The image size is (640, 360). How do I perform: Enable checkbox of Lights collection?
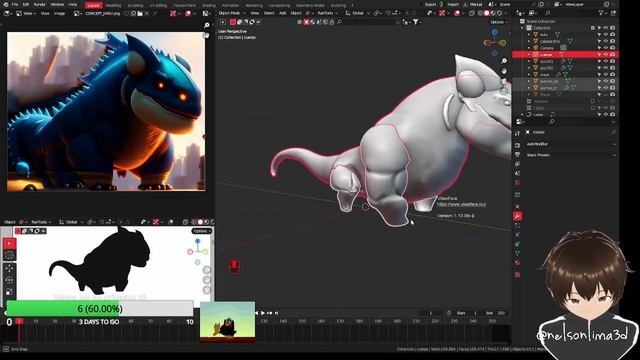pos(593,108)
